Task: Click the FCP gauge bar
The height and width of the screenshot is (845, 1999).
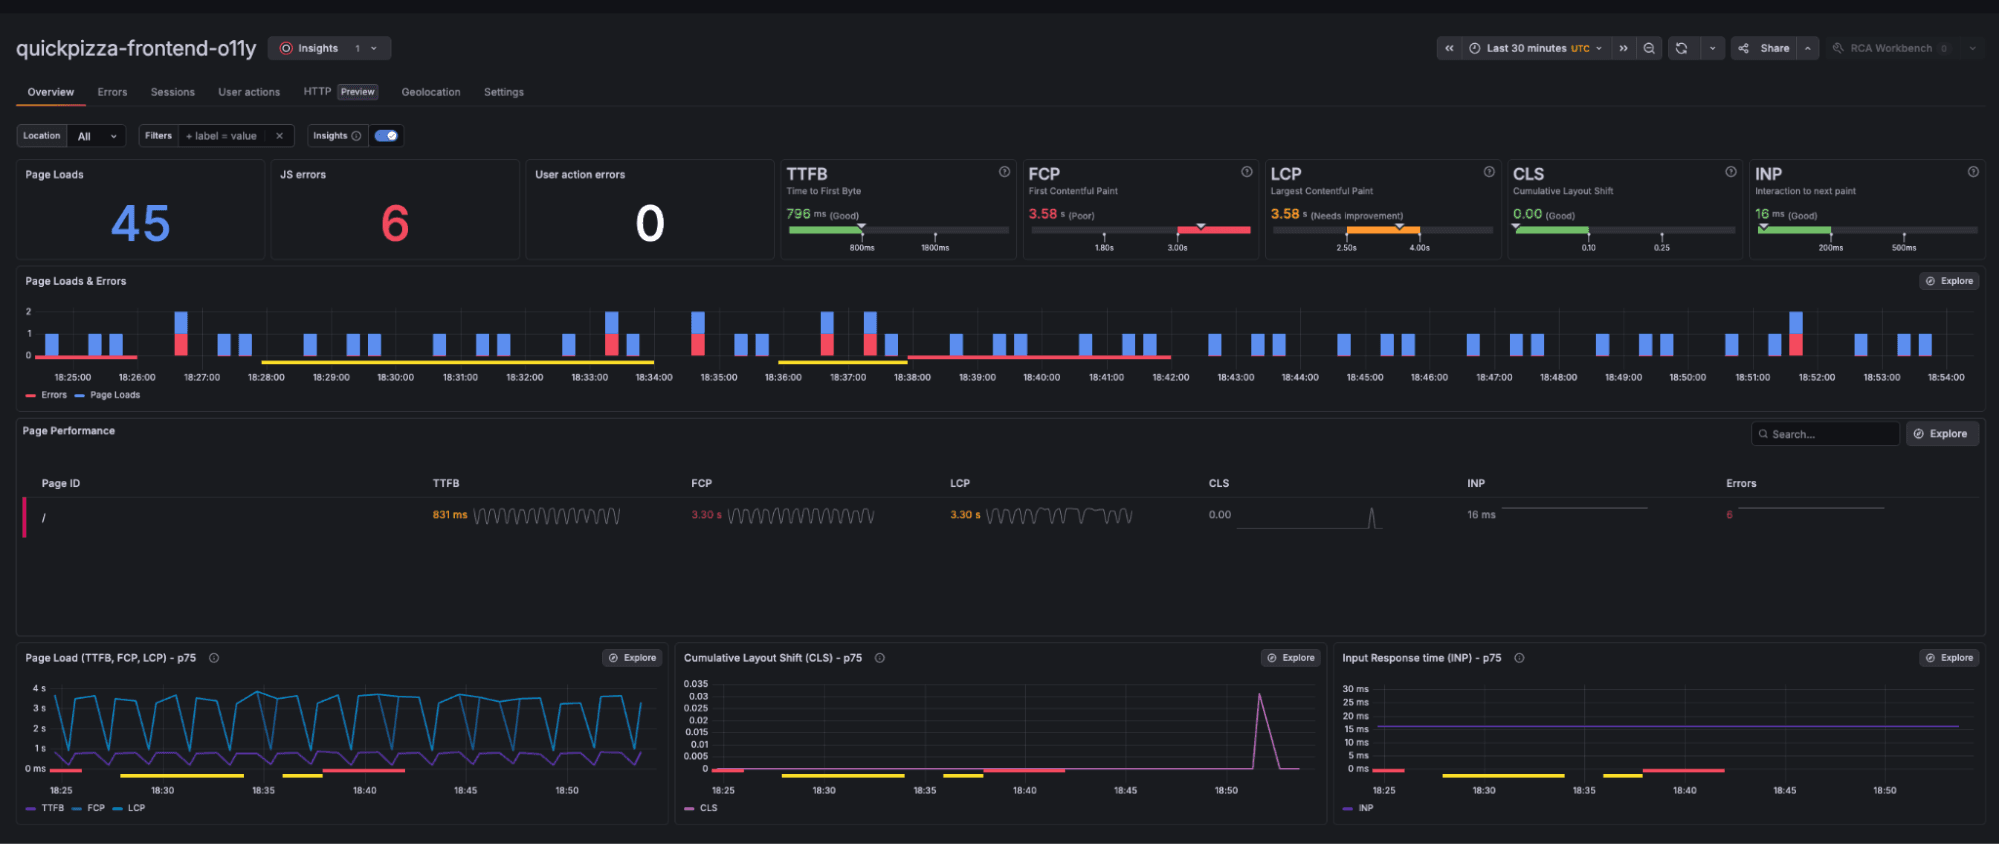Action: coord(1141,230)
